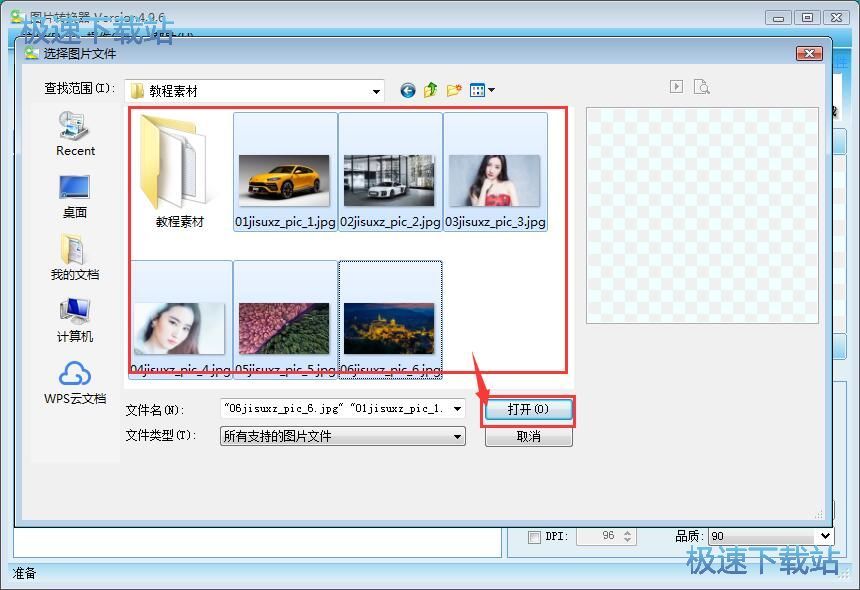Click the Create New Folder icon

point(454,88)
